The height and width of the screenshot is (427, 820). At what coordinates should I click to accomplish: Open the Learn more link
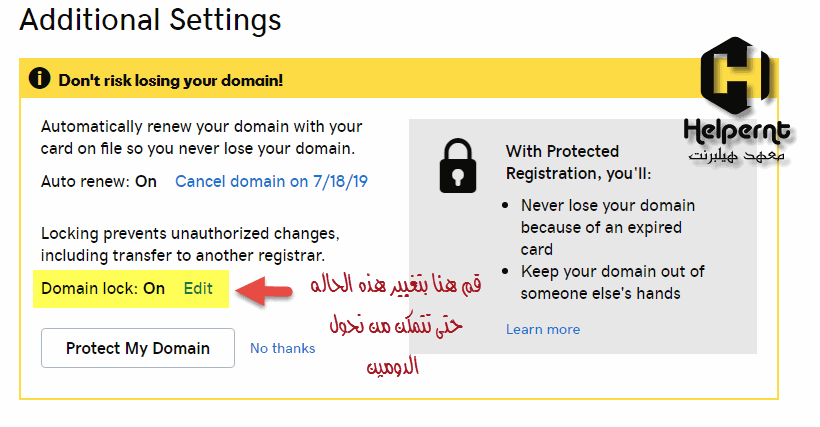[543, 329]
